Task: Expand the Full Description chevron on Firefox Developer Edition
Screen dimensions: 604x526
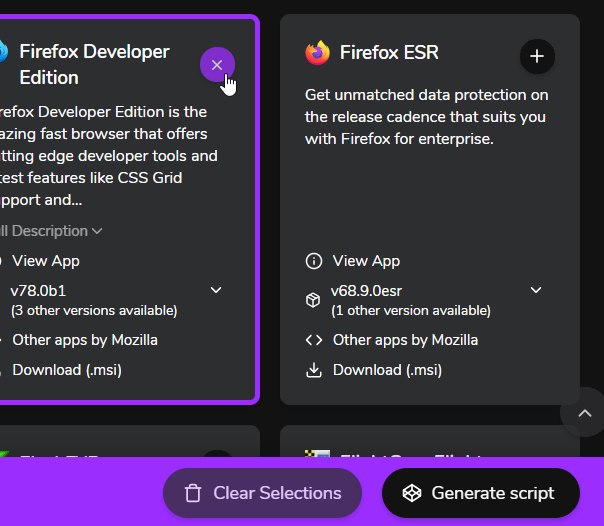Action: 97,231
